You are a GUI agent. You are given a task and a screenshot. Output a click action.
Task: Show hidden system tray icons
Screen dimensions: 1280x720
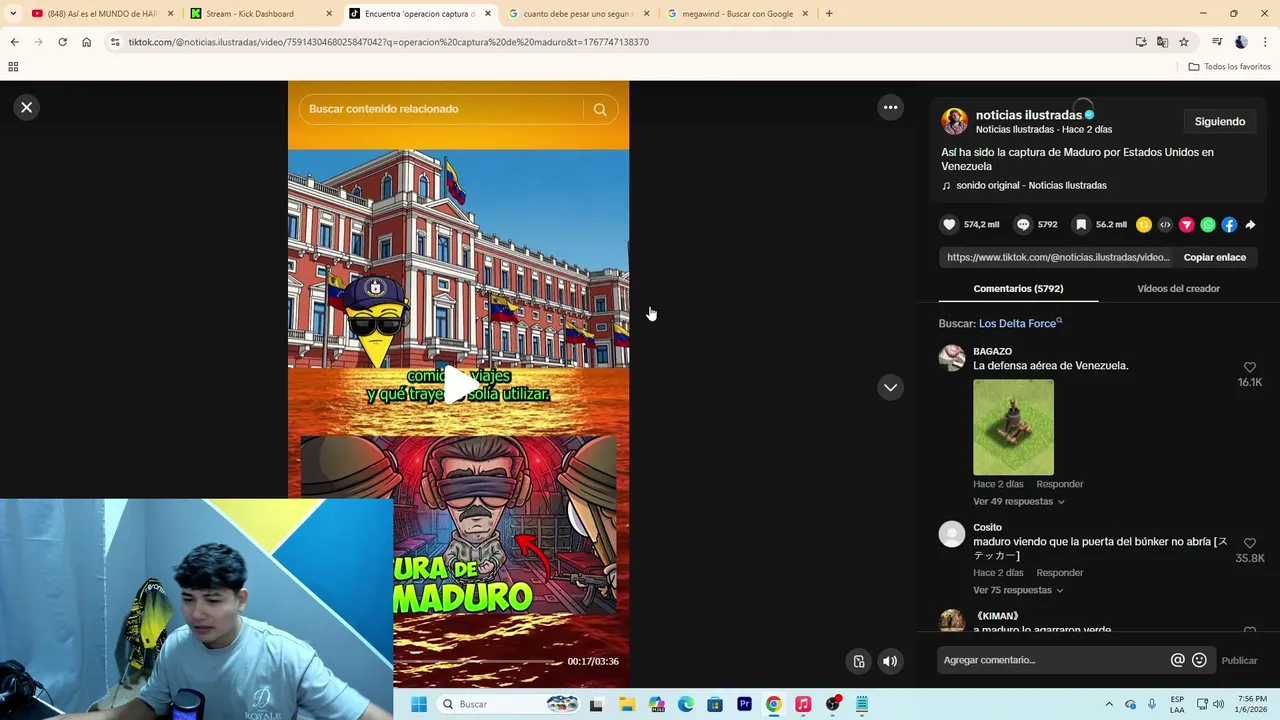click(1108, 704)
